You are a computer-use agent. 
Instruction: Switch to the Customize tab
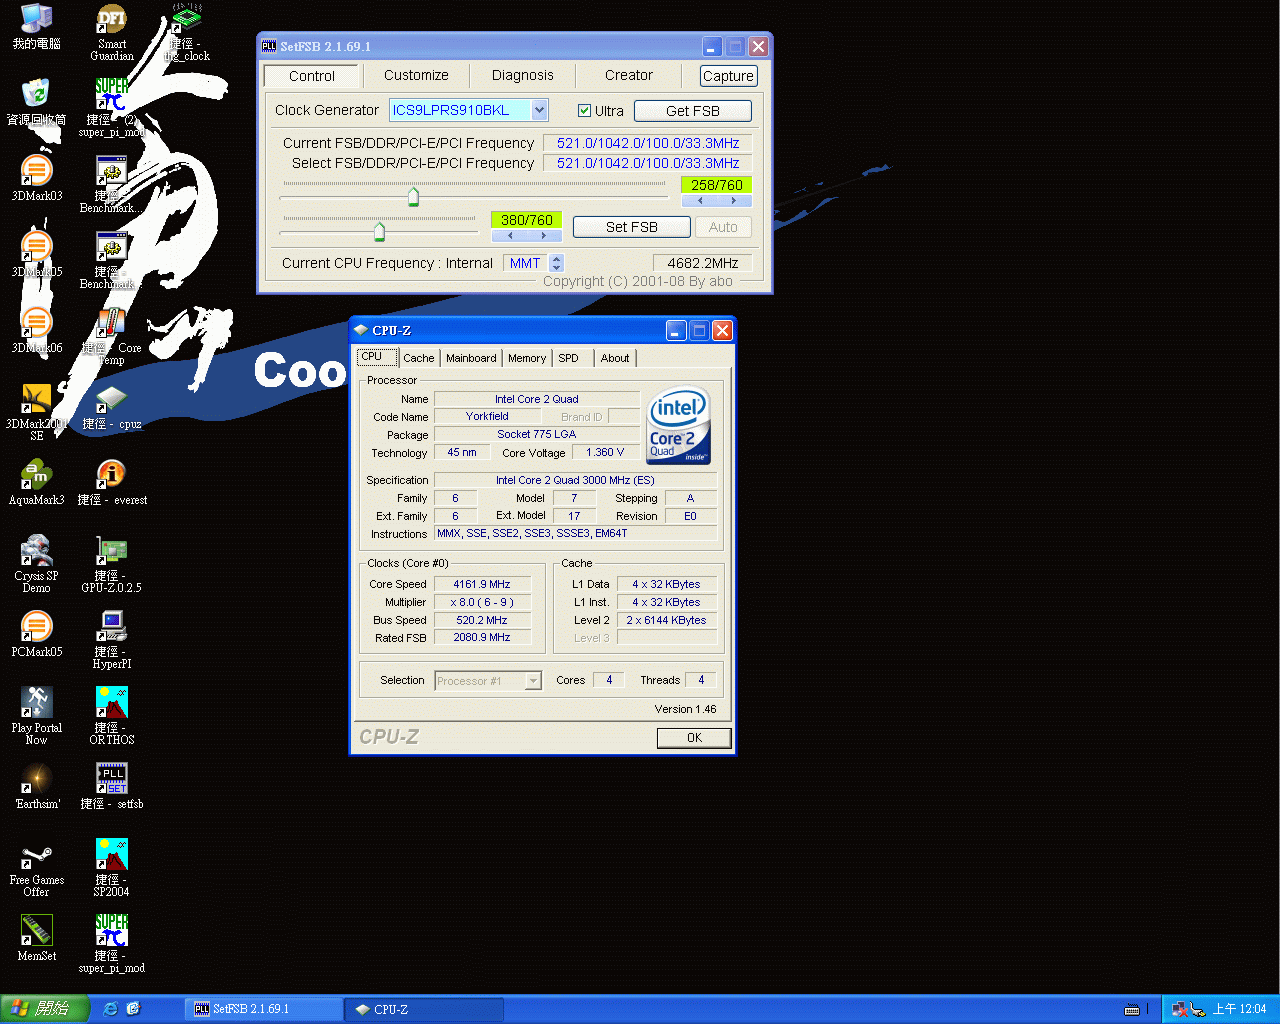(416, 75)
